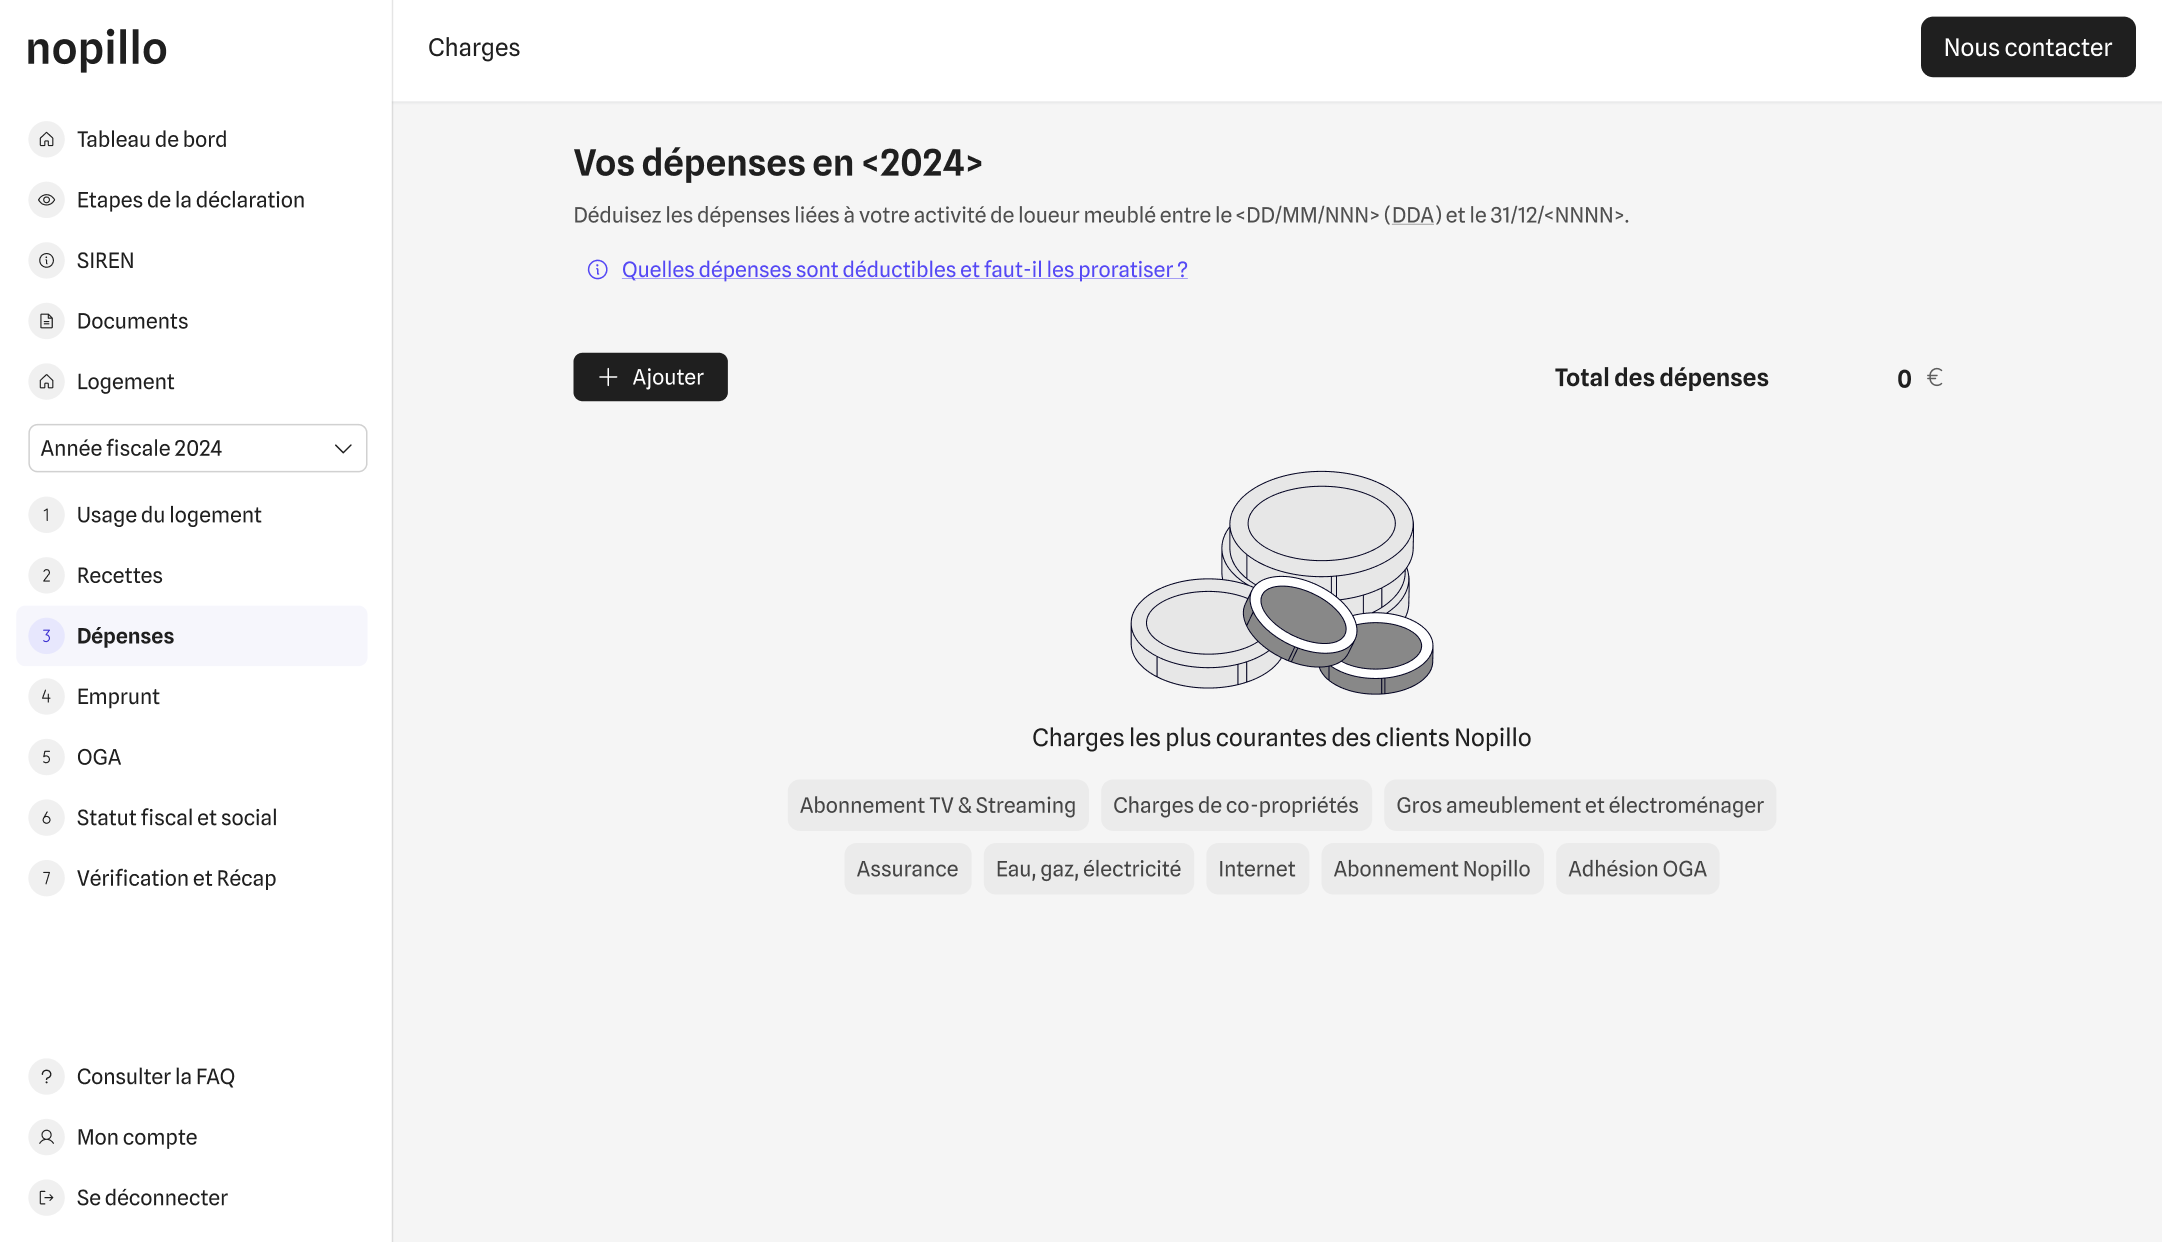Viewport: 2162px width, 1242px height.
Task: Click the Se déconnecter logout icon
Action: point(46,1198)
